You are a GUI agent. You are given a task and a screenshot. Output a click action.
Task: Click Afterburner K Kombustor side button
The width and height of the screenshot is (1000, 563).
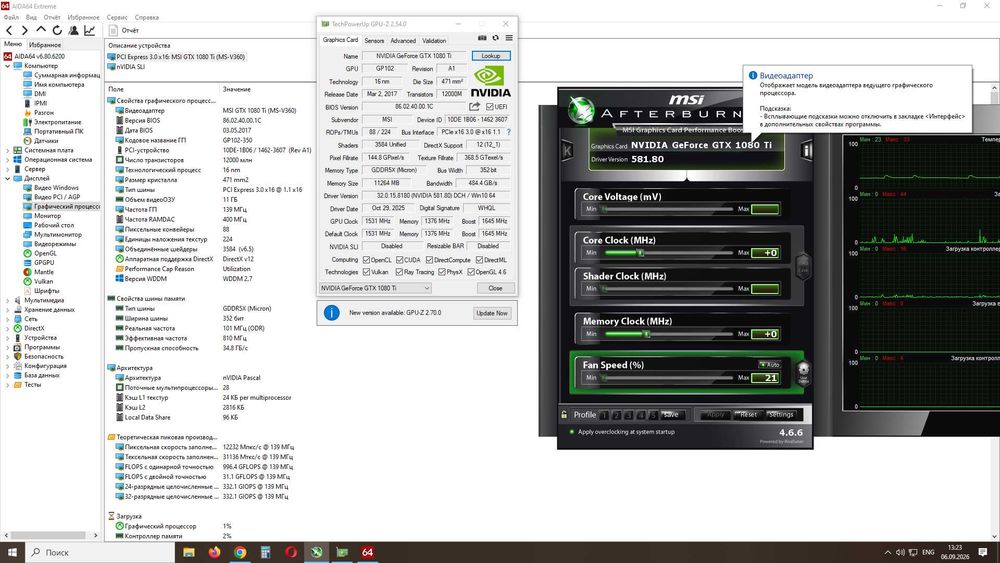click(567, 151)
